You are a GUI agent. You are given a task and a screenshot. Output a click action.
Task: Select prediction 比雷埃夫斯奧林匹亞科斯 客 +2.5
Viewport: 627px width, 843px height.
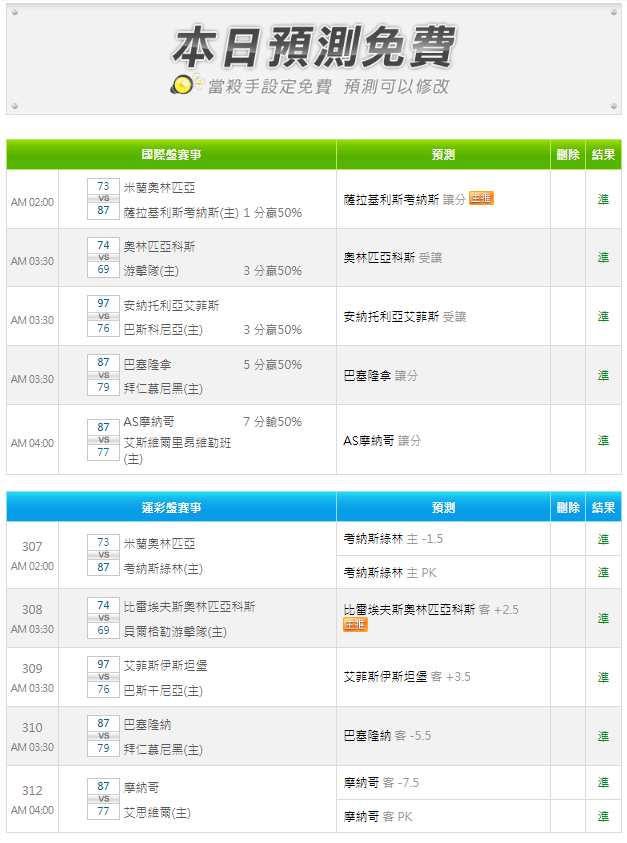431,610
